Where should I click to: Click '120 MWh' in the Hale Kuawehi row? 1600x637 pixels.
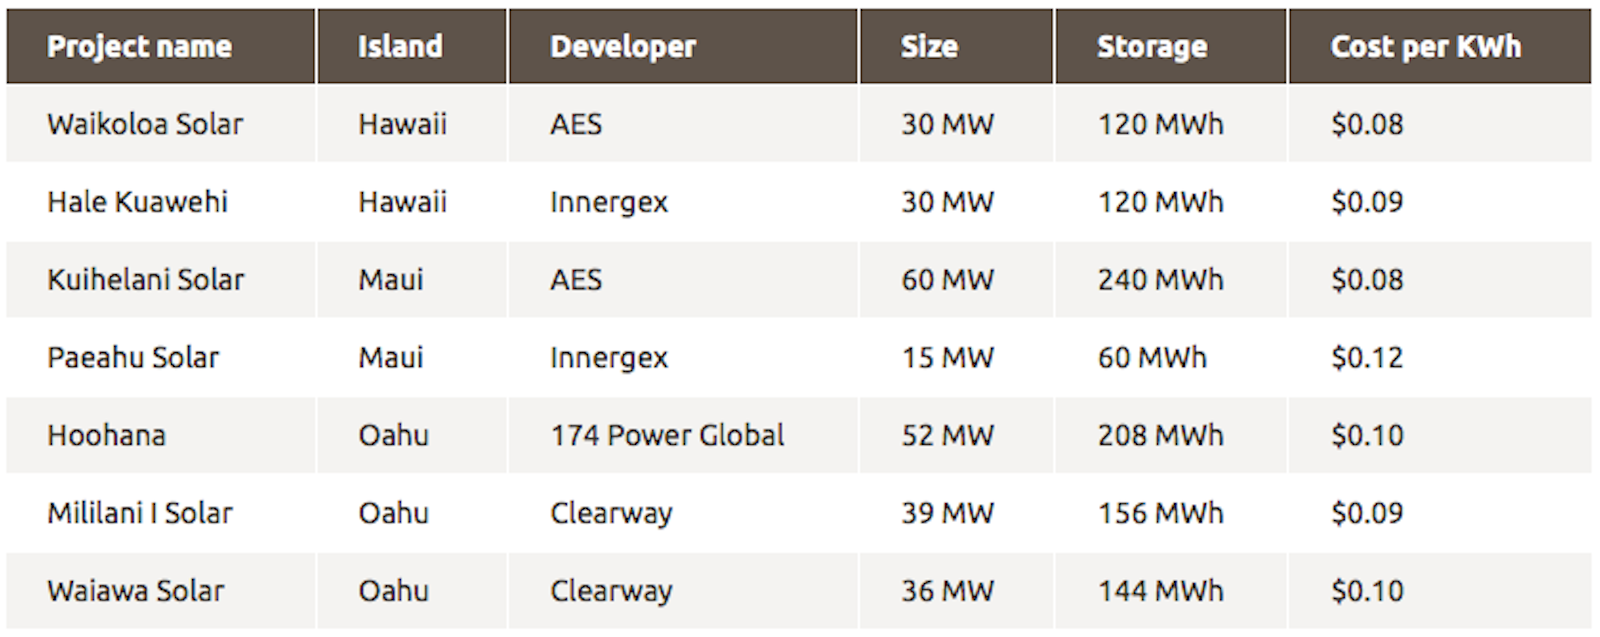coord(1160,202)
